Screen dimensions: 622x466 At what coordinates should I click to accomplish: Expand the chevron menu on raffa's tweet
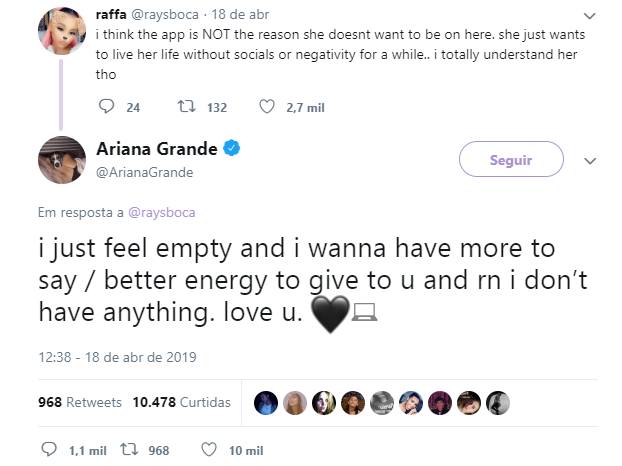click(590, 16)
